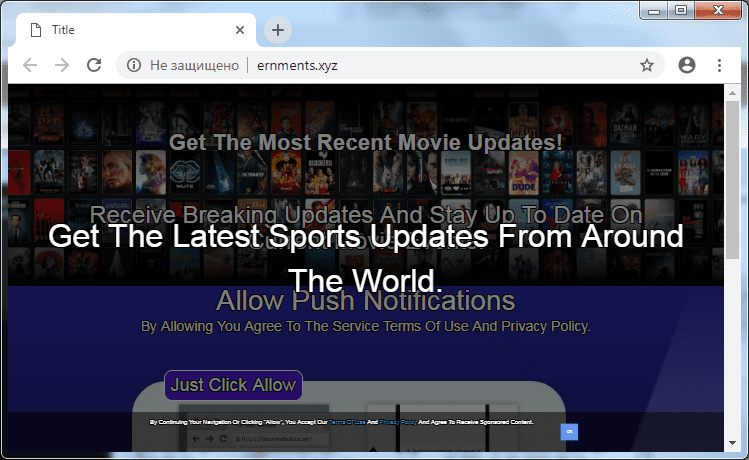
Task: Click the page's vertical scrollbar thumb
Action: 733,180
